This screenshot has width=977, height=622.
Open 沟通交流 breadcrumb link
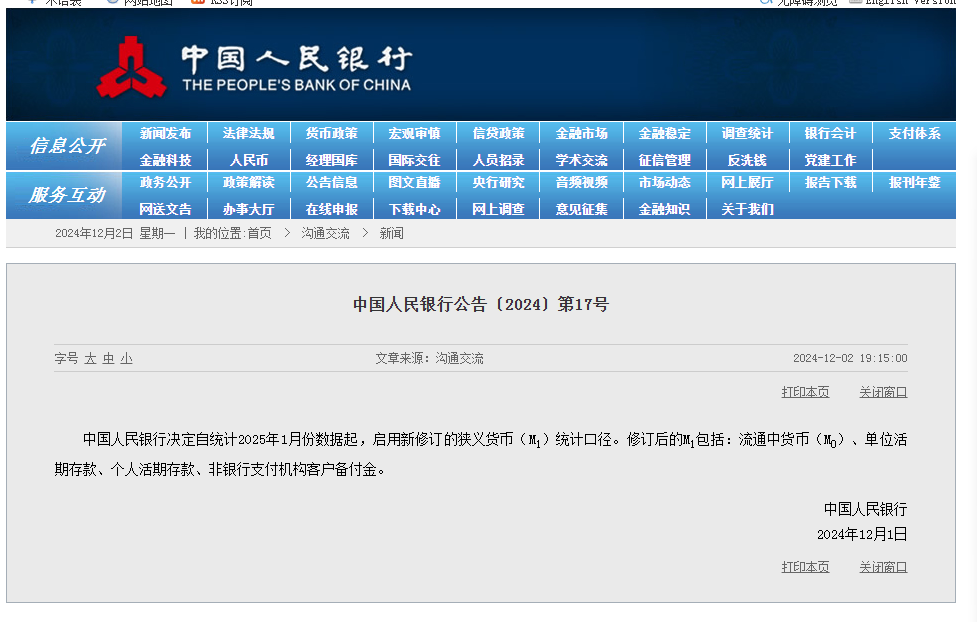pyautogui.click(x=326, y=233)
